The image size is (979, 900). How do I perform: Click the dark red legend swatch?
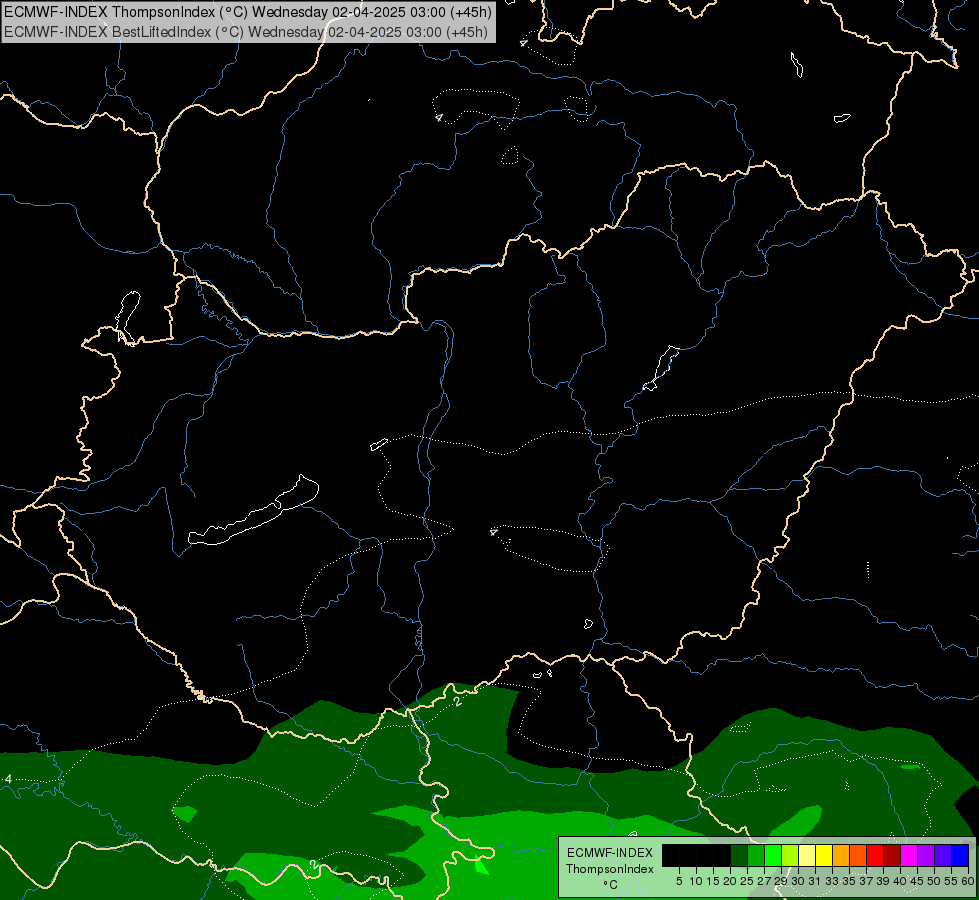coord(892,855)
